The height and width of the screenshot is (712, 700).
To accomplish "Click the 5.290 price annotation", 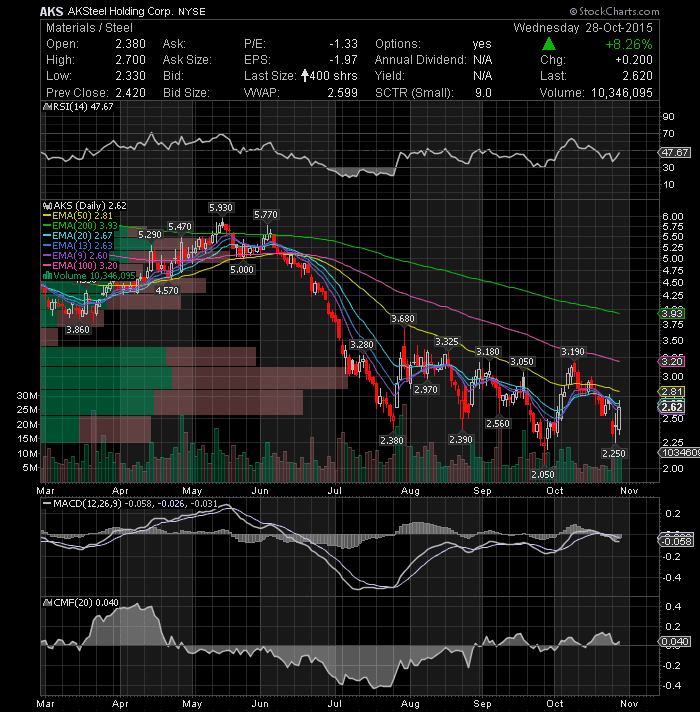I will pos(150,235).
